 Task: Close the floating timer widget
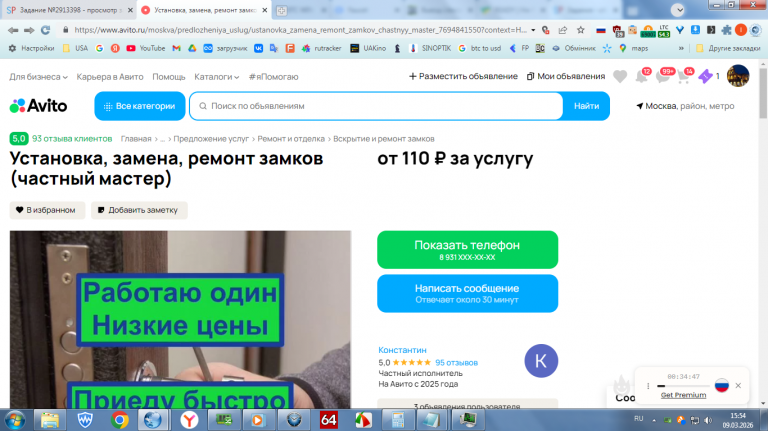point(738,385)
